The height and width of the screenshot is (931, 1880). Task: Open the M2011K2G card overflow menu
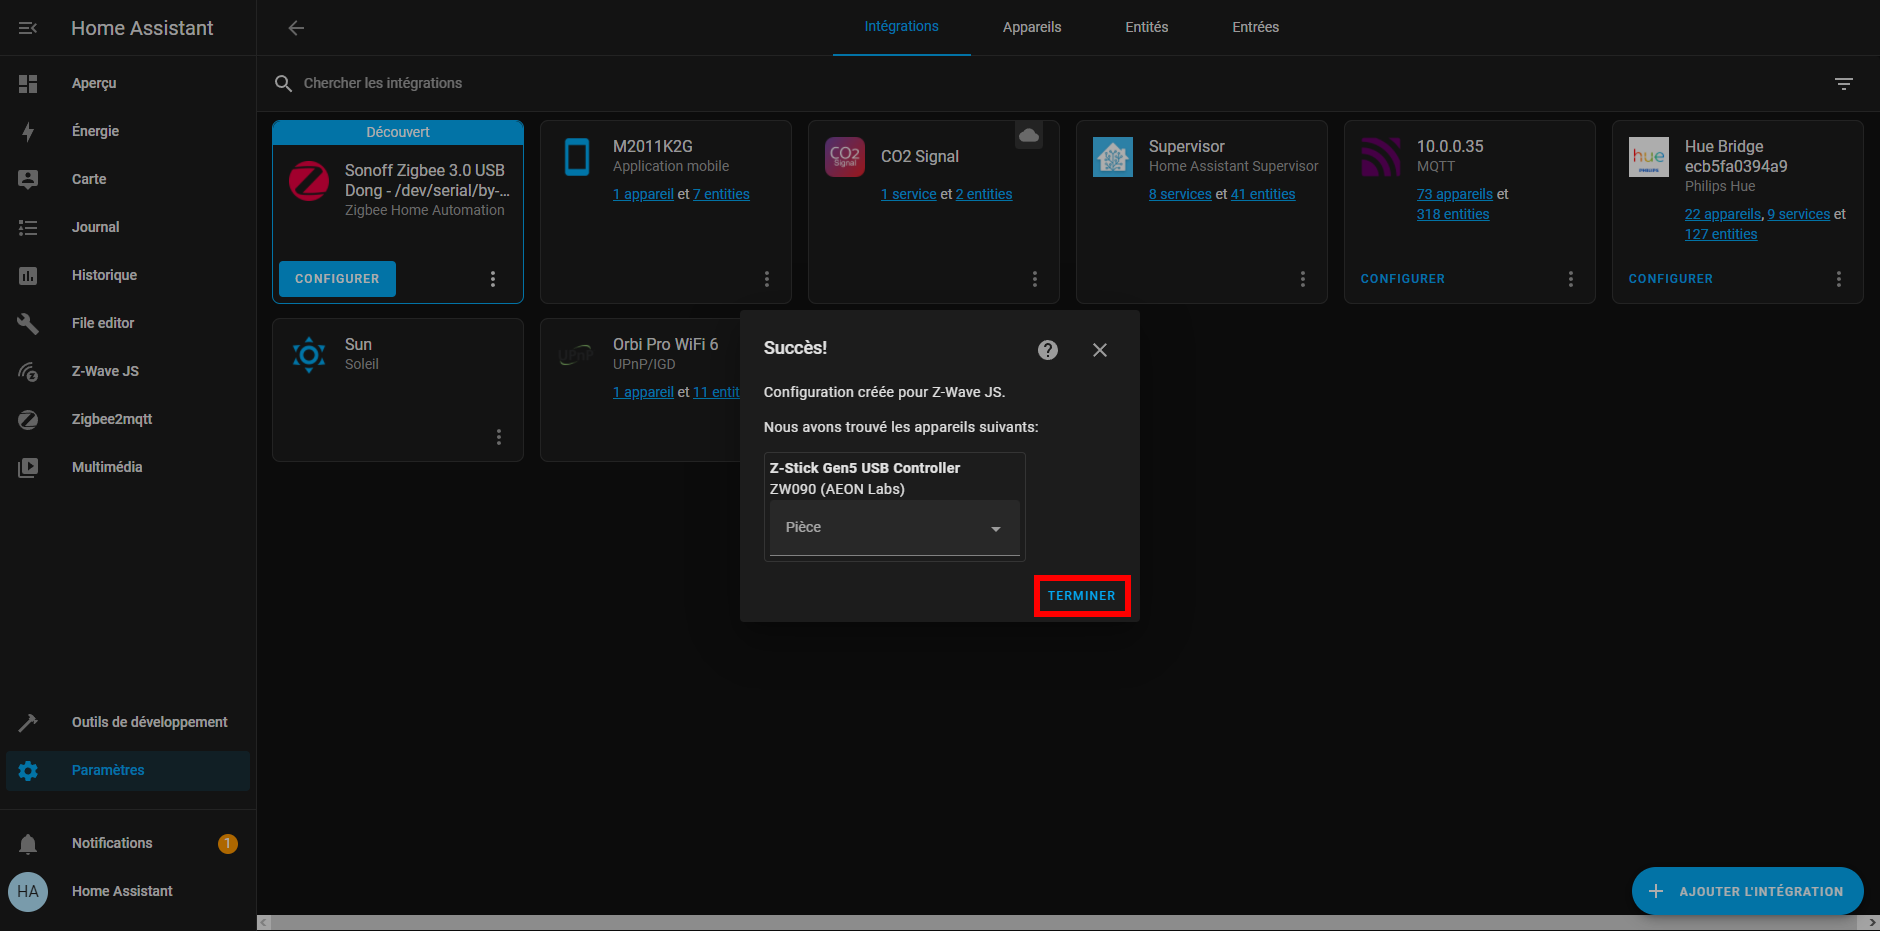tap(767, 279)
